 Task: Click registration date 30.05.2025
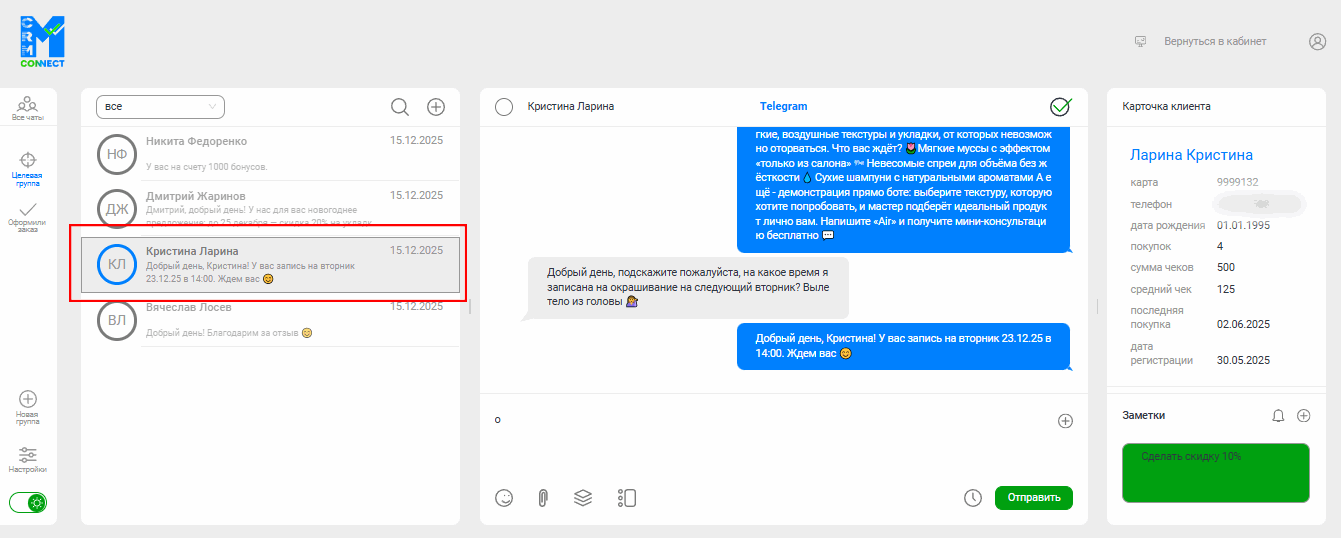point(1243,360)
